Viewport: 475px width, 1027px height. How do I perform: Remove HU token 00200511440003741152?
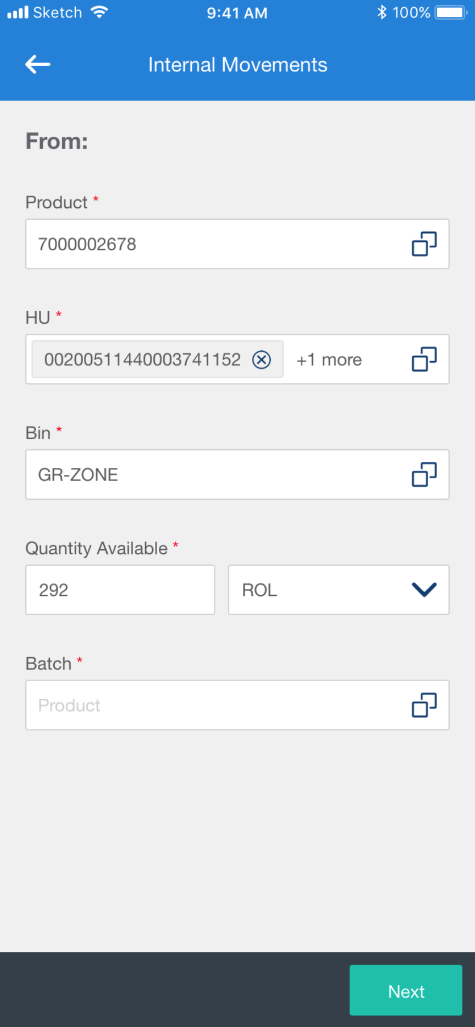click(261, 360)
